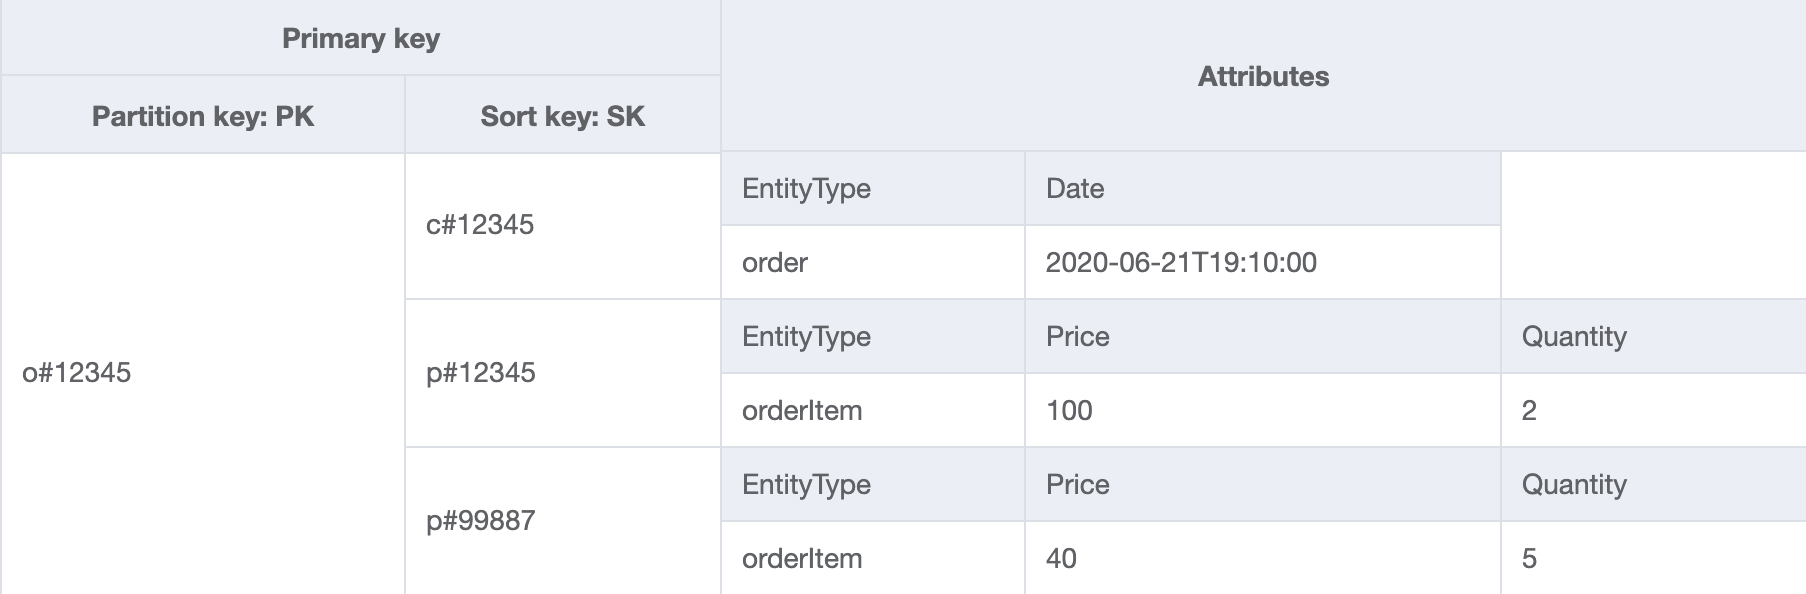1806x594 pixels.
Task: Select the orderItem value in p#99887 row
Action: pos(873,558)
